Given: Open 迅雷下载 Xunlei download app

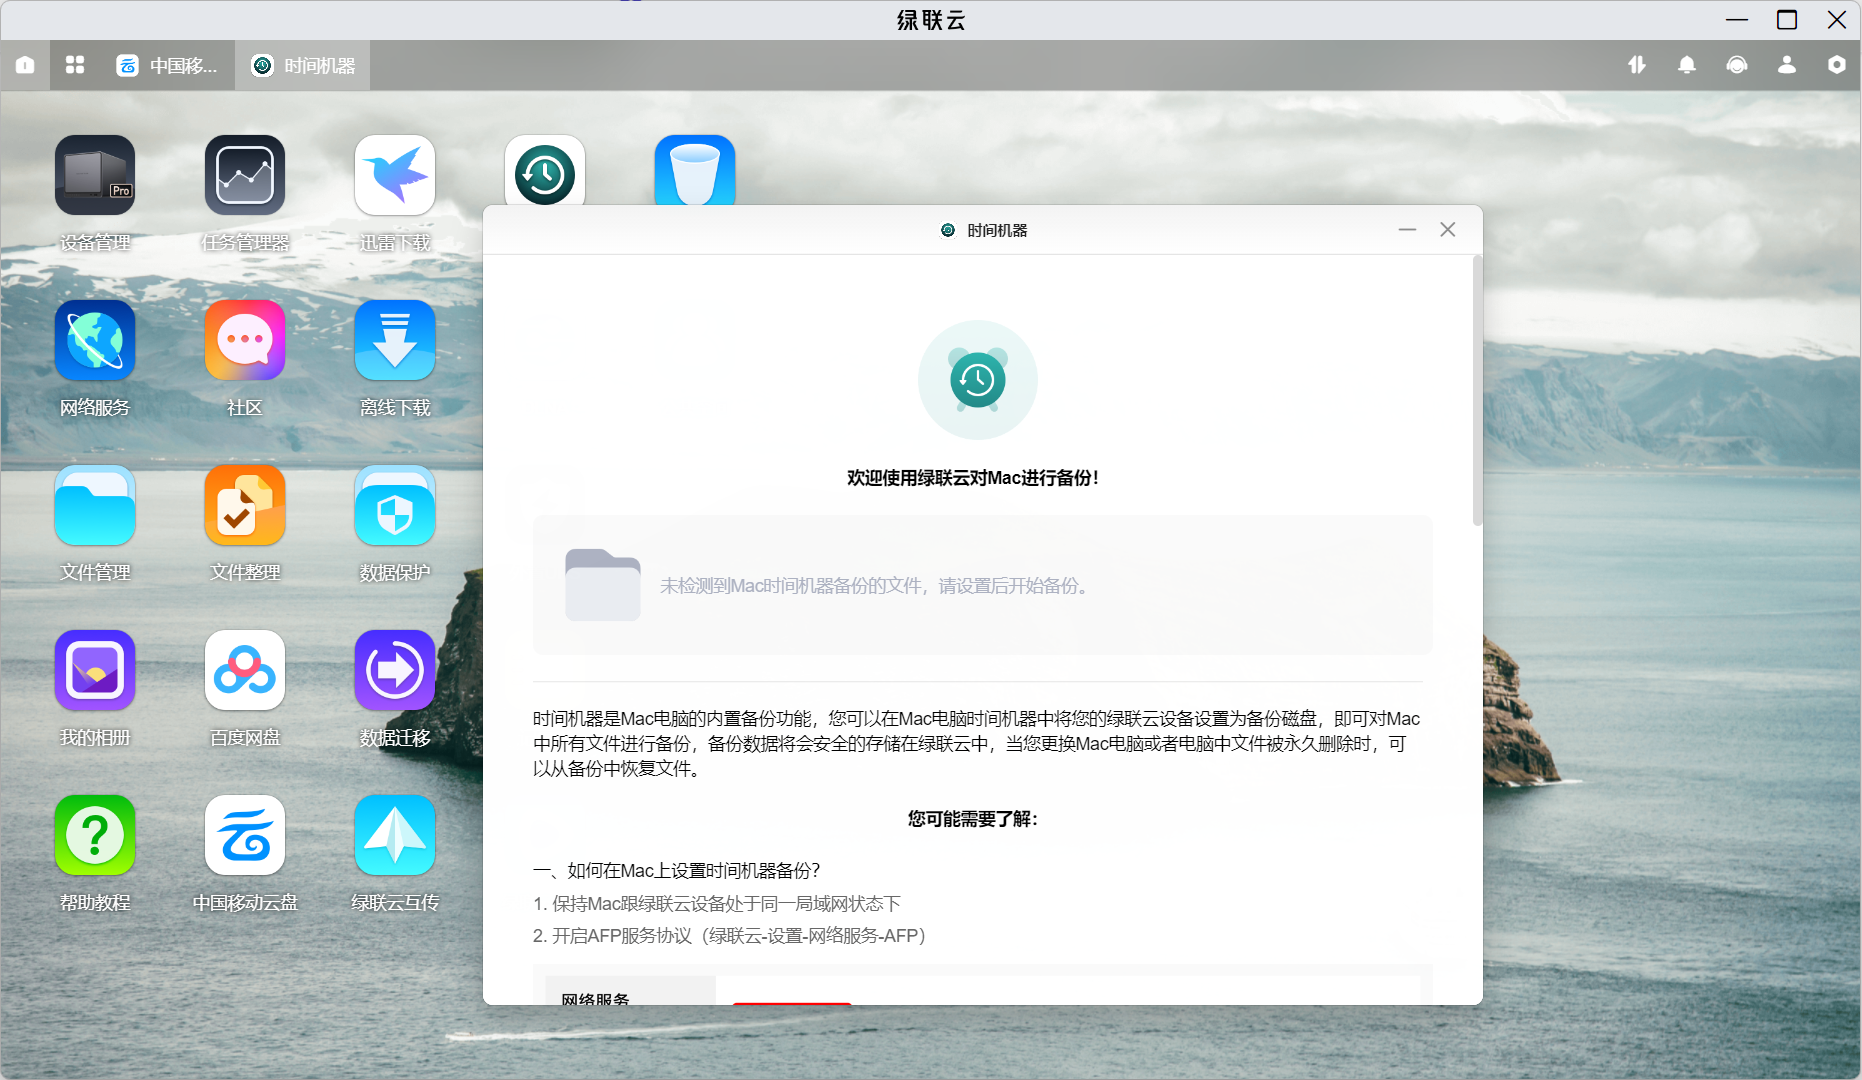Looking at the screenshot, I should coord(395,176).
